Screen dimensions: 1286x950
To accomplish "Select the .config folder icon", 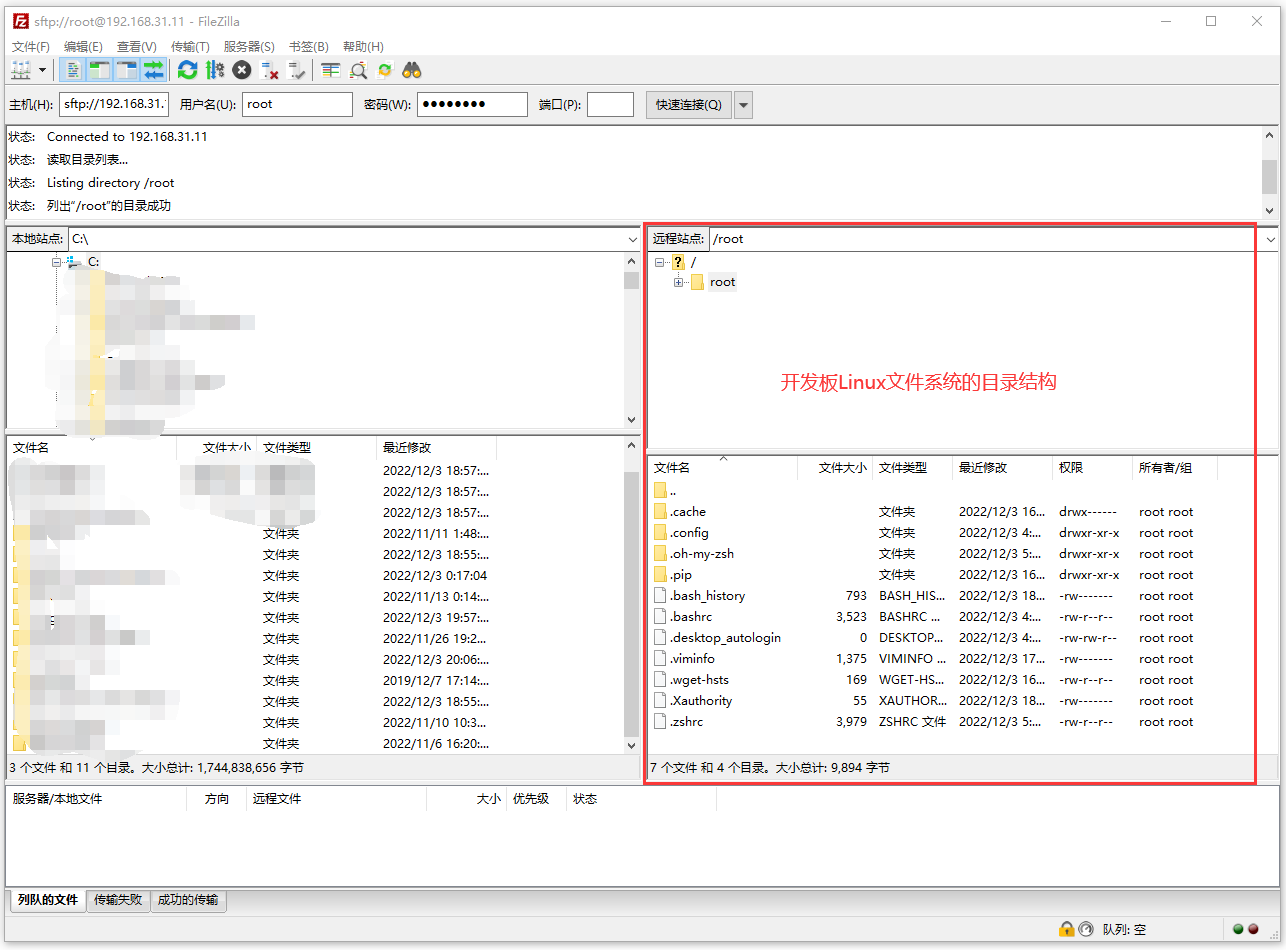I will pos(660,532).
